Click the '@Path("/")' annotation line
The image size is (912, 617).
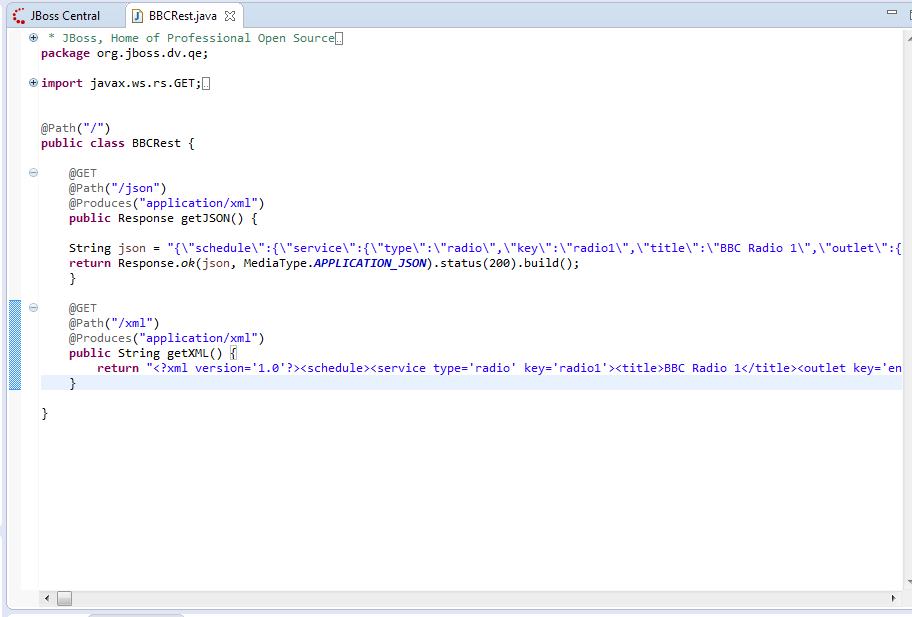pos(76,128)
